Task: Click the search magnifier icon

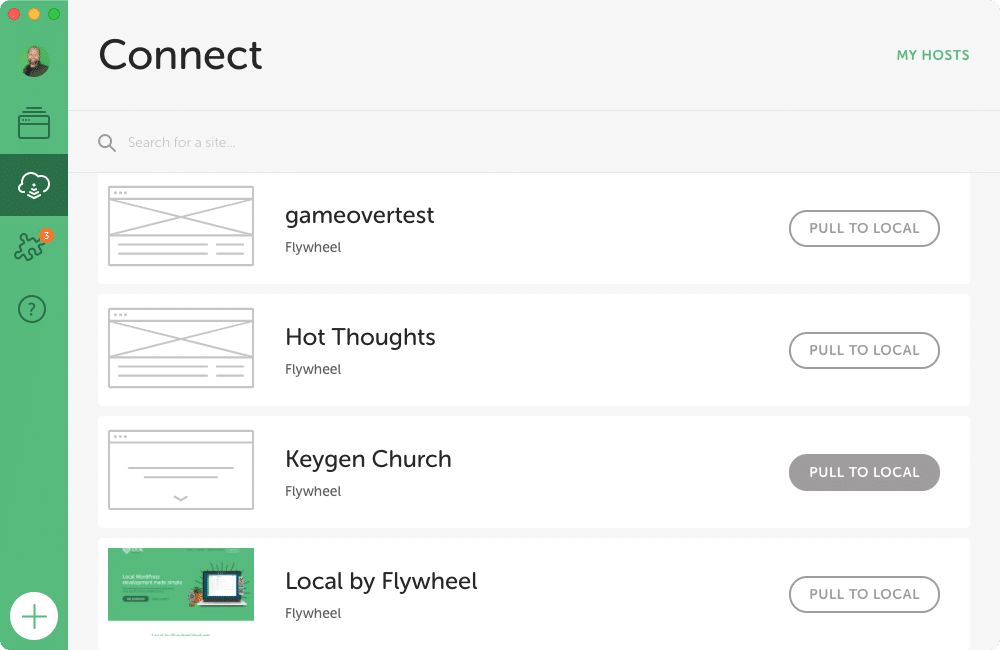Action: click(107, 143)
